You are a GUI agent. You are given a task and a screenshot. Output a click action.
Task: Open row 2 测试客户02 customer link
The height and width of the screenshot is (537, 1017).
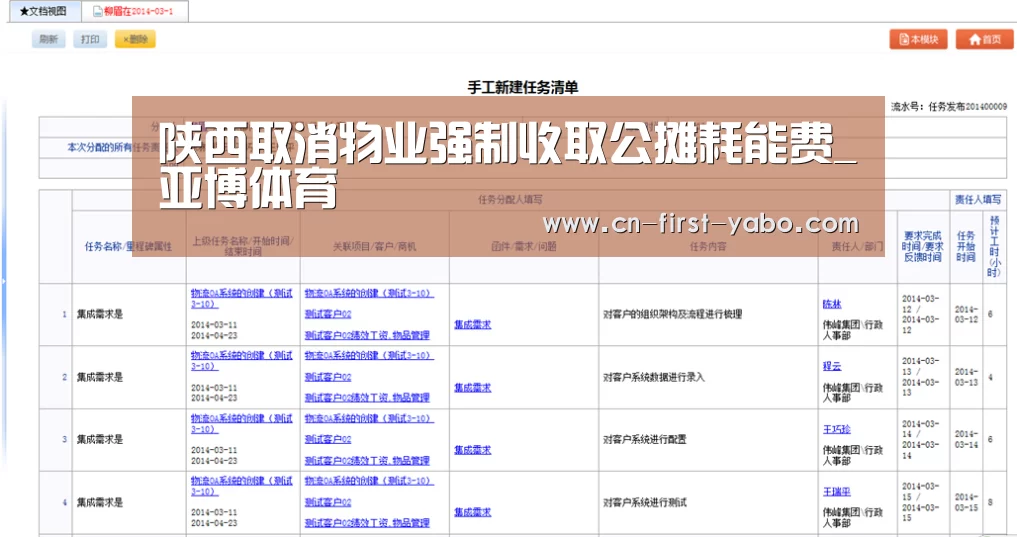tap(328, 377)
